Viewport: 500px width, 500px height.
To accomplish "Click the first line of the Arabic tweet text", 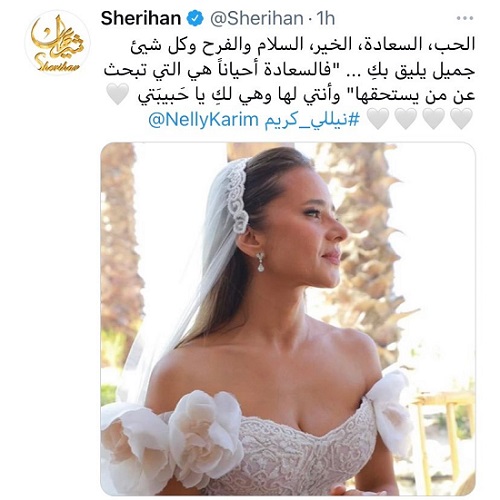I will (x=303, y=45).
